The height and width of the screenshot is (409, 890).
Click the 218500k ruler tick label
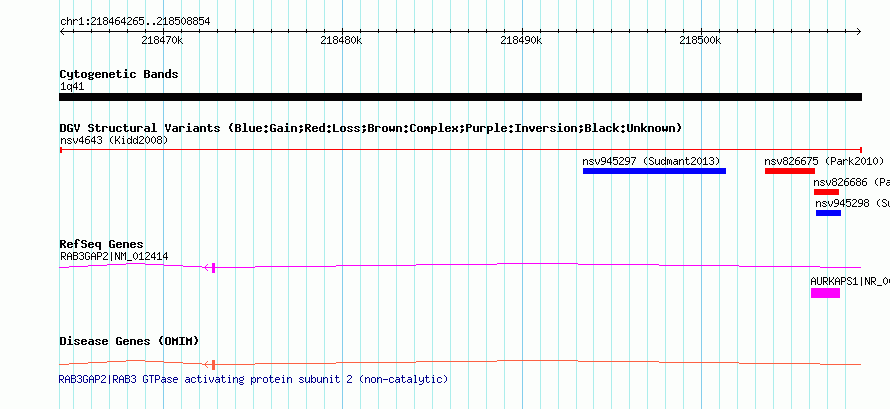700,40
